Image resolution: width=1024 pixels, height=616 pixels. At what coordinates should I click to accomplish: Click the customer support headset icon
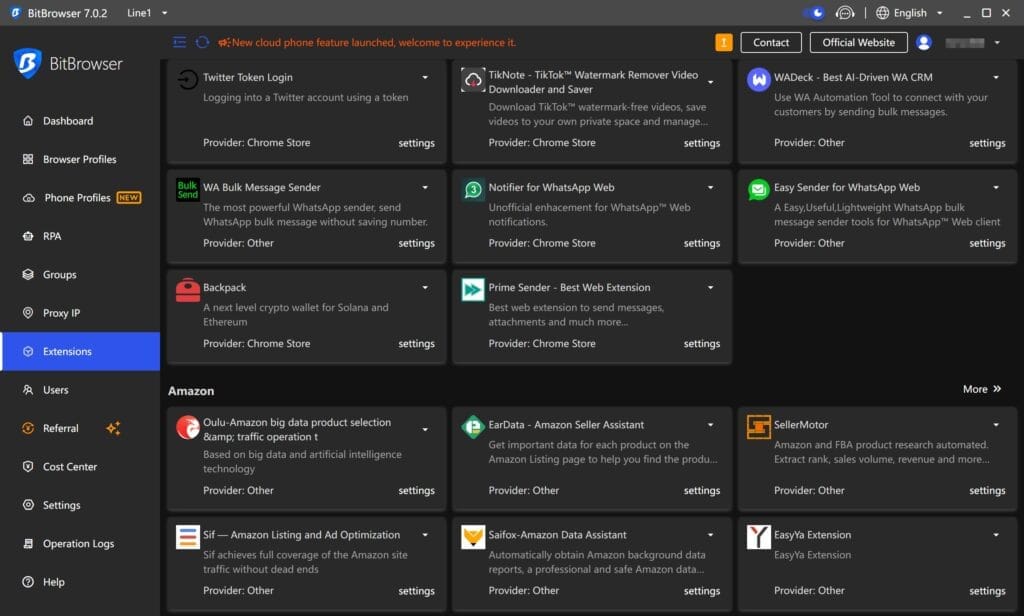(844, 13)
